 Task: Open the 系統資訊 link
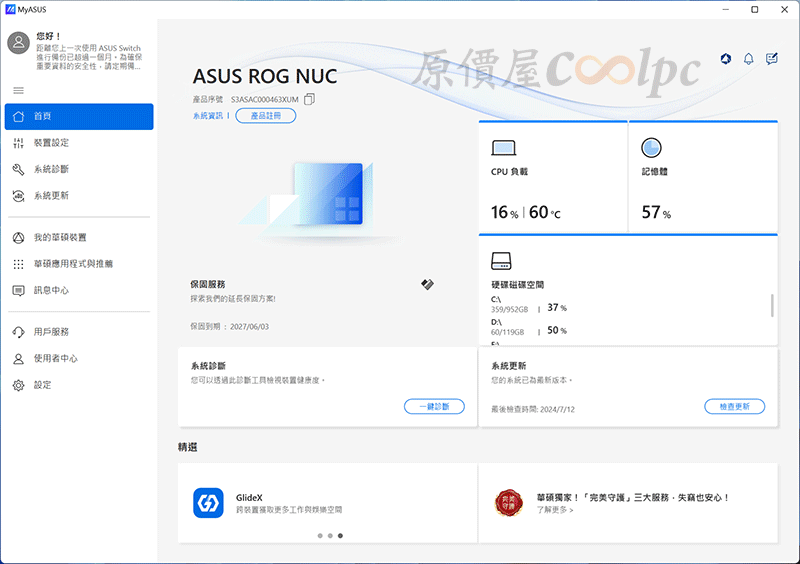tap(208, 116)
